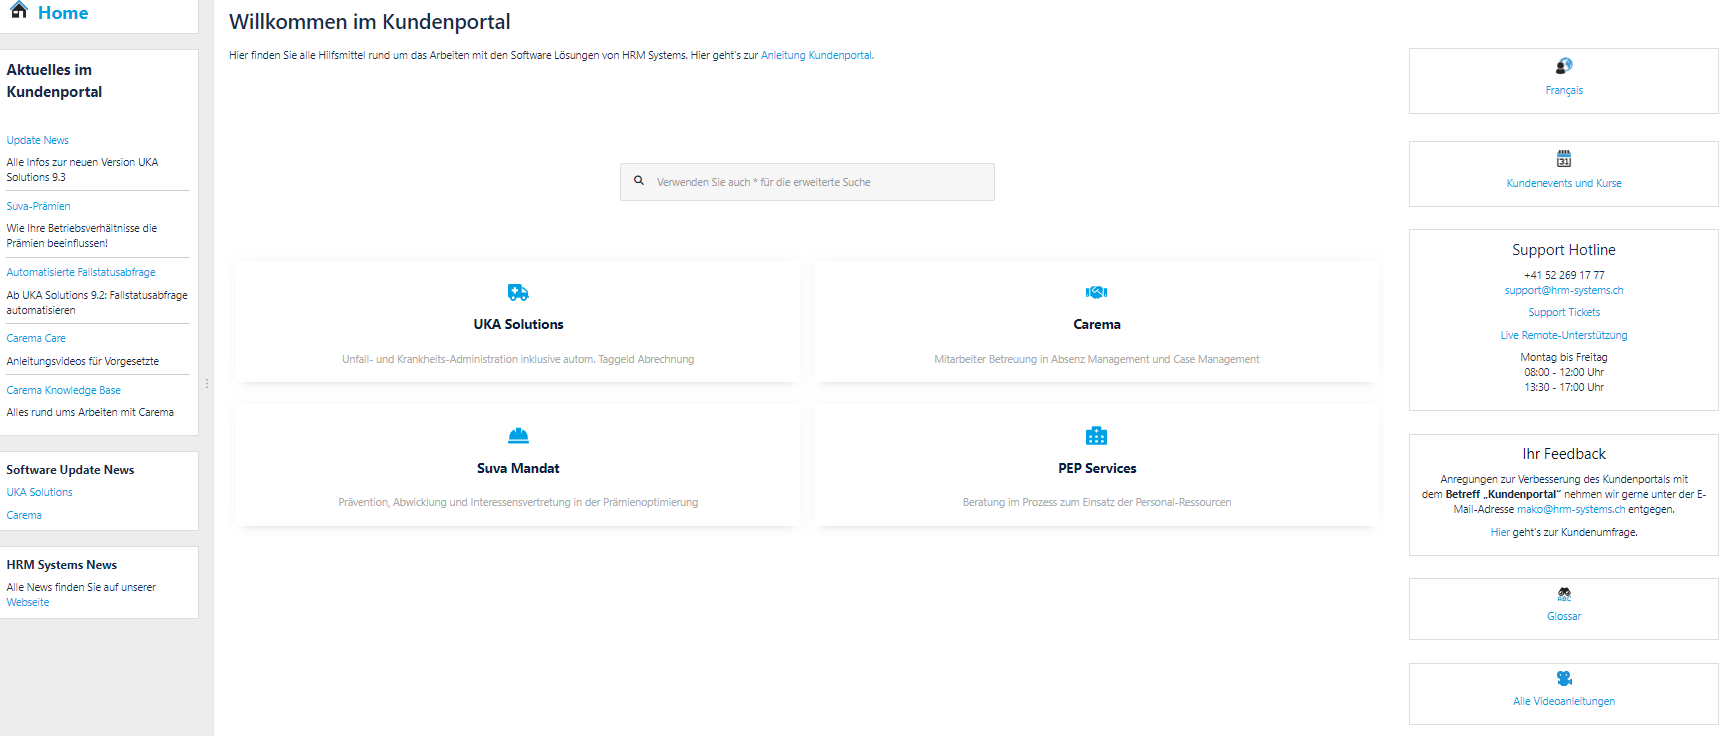The height and width of the screenshot is (736, 1732).
Task: Open Alle Videoanleitungen link
Action: [1564, 701]
